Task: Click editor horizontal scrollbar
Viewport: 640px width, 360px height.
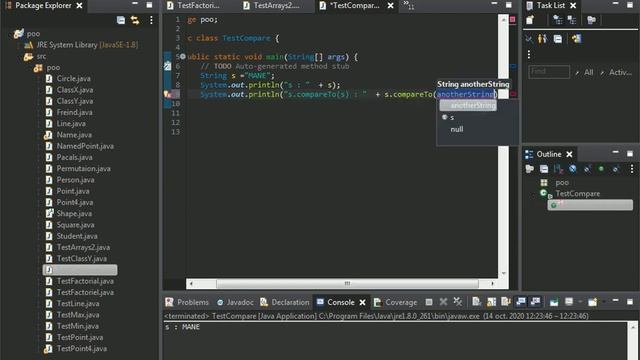Action: pos(347,283)
